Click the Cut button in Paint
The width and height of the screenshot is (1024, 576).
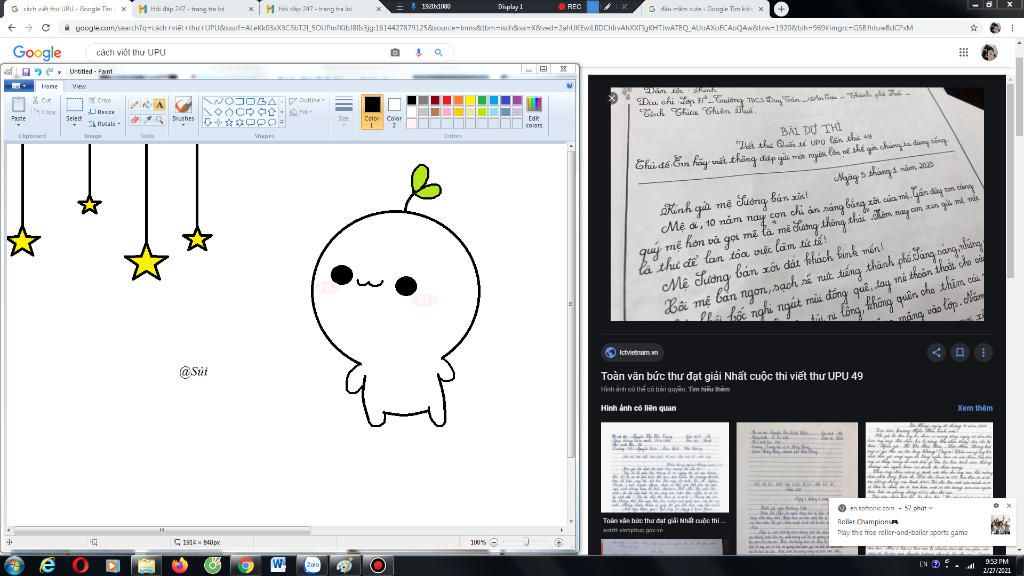pos(42,101)
